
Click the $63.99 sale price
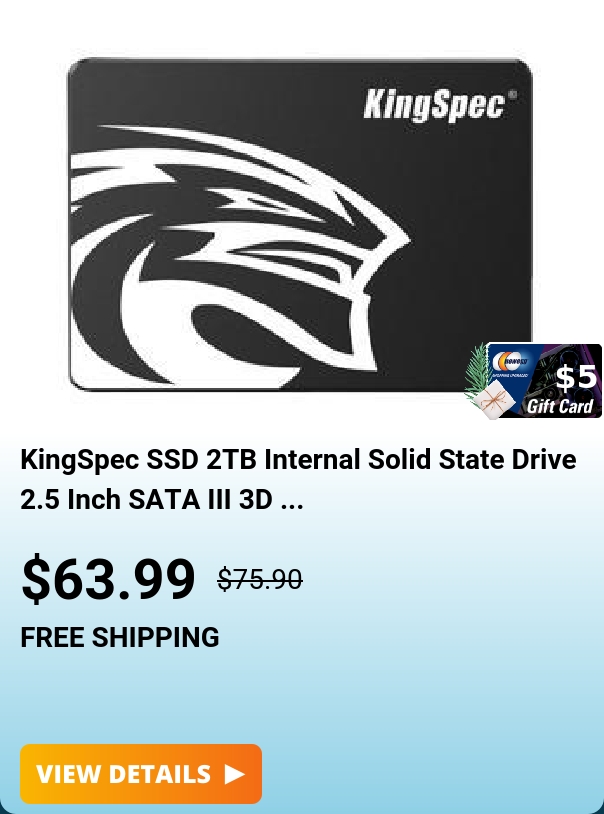pyautogui.click(x=108, y=578)
